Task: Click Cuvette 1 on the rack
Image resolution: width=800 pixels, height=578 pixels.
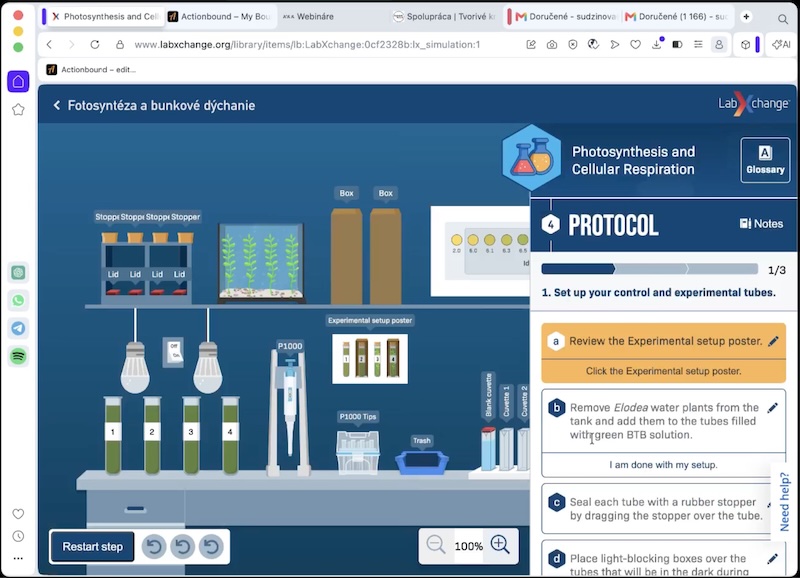Action: point(506,449)
